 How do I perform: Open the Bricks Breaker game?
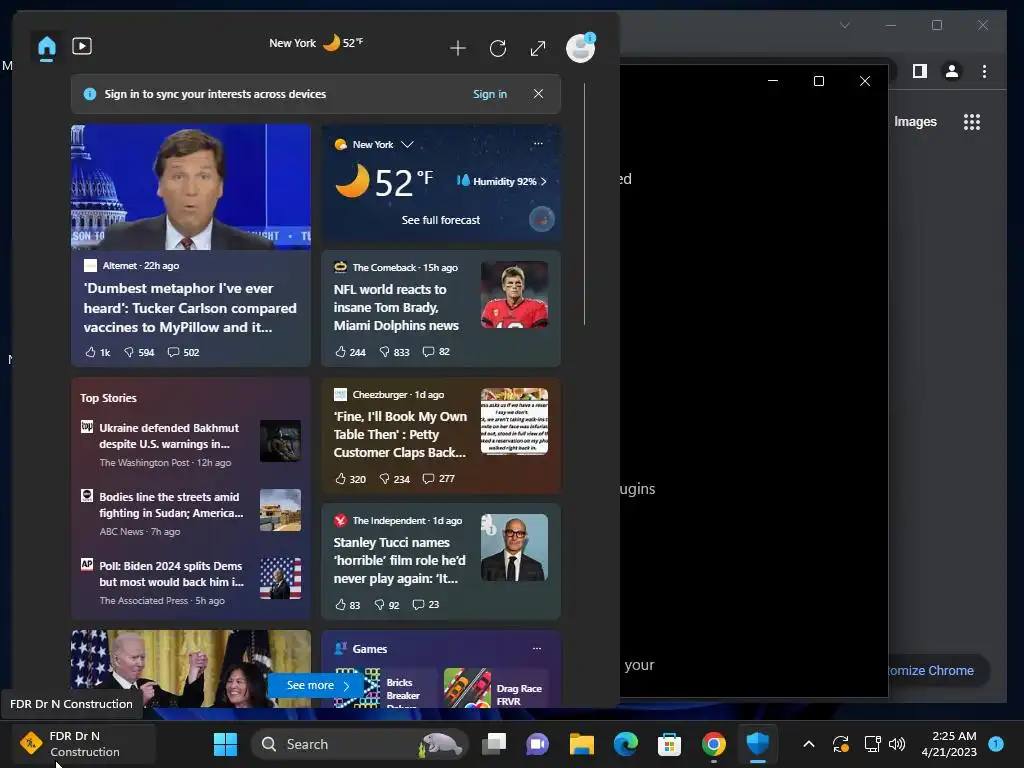(386, 688)
